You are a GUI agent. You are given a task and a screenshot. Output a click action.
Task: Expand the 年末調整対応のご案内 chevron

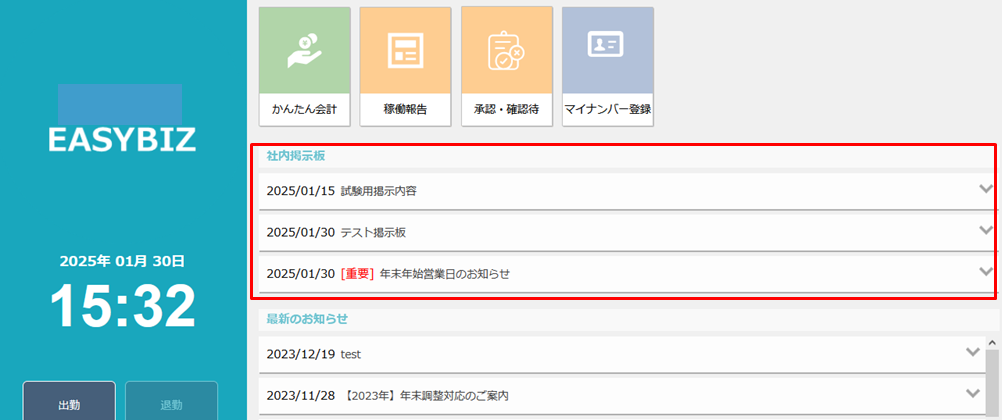click(972, 394)
